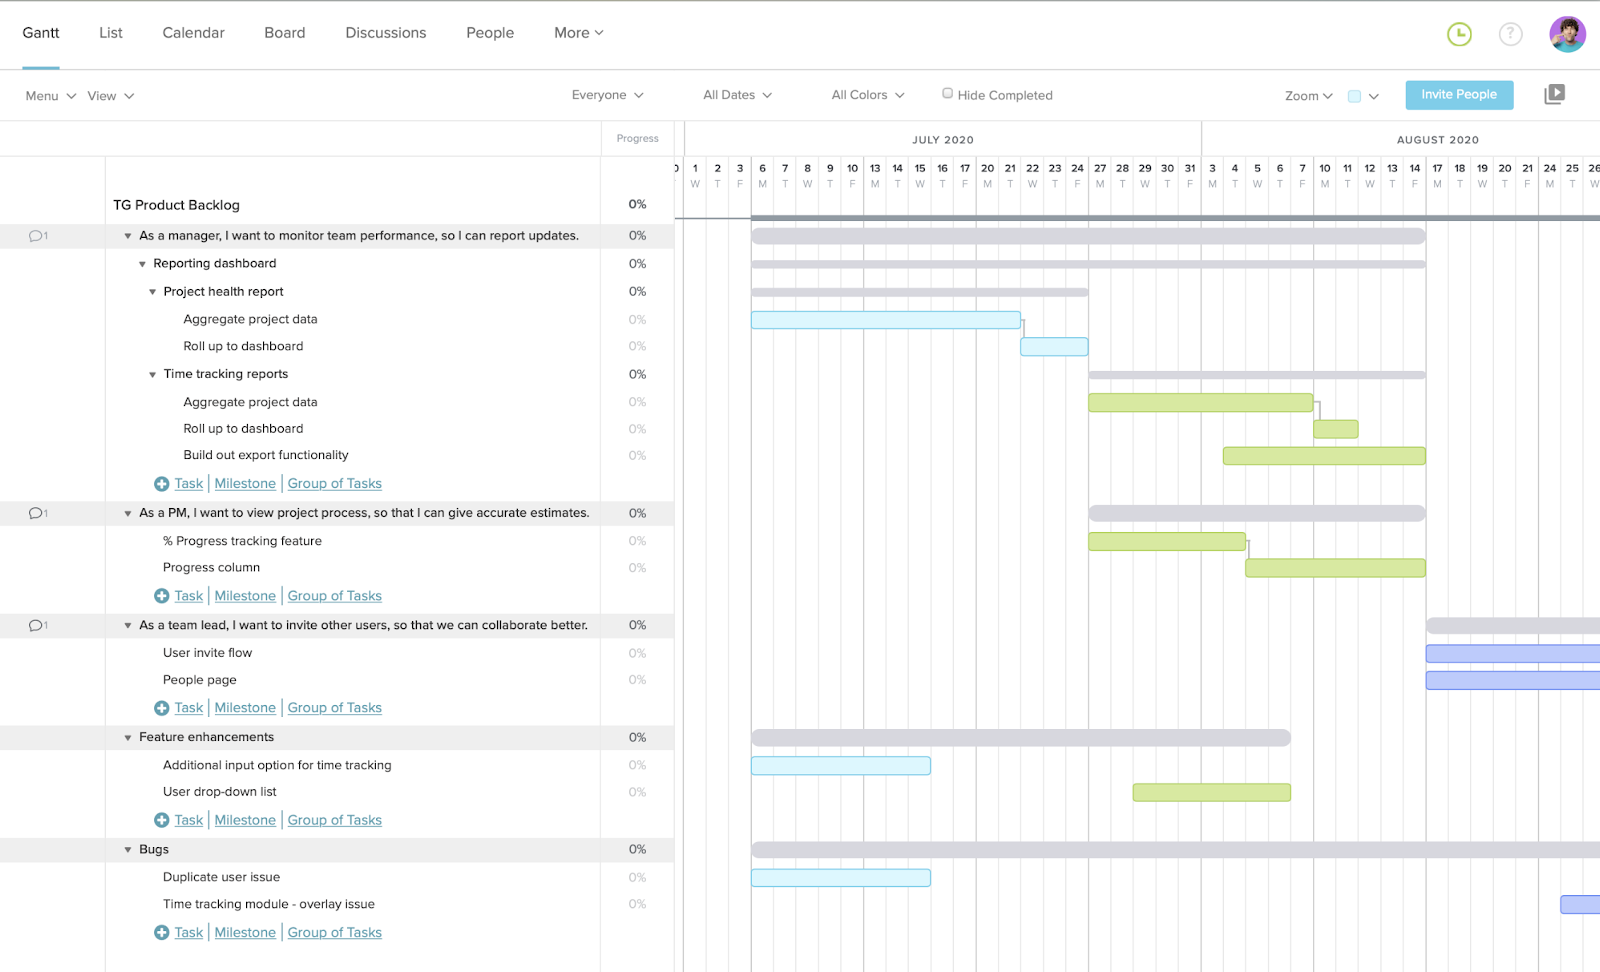Click Milestone link under Feature enhancements
This screenshot has width=1600, height=972.
[245, 820]
